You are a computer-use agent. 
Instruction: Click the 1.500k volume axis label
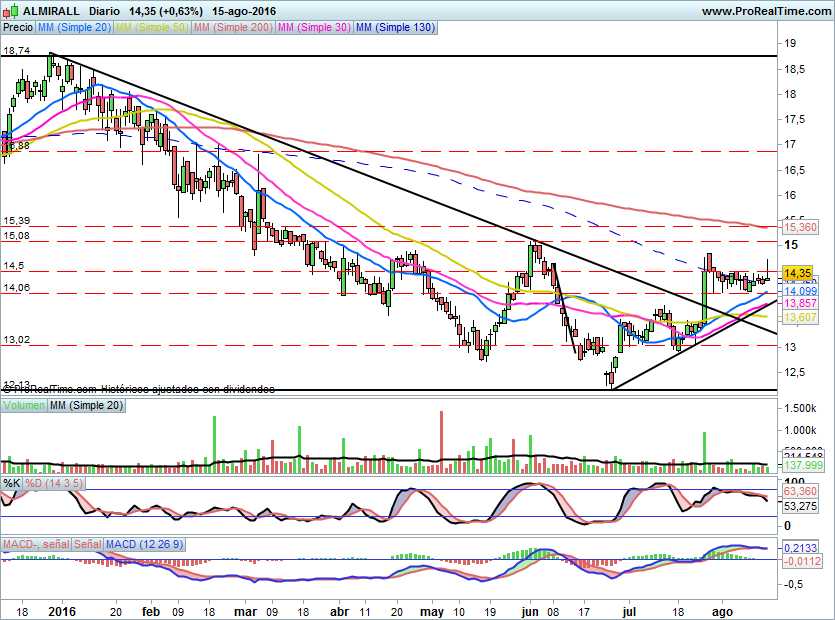coord(800,409)
